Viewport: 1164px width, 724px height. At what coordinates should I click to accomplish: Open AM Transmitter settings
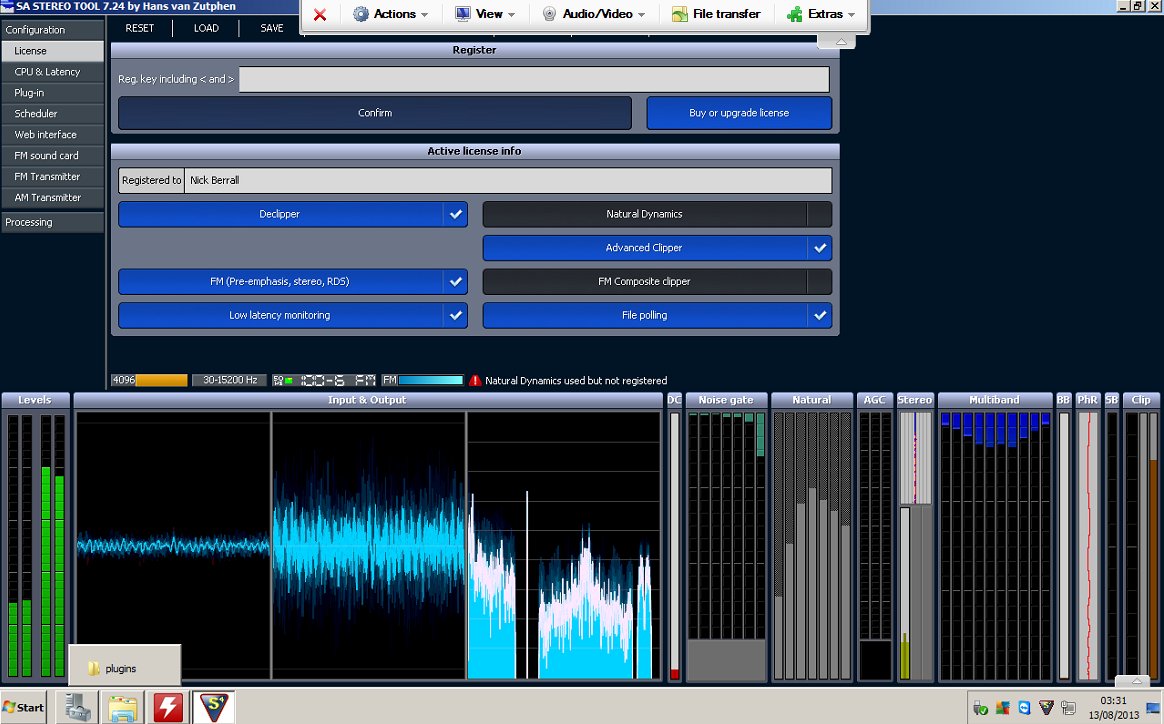pos(53,198)
